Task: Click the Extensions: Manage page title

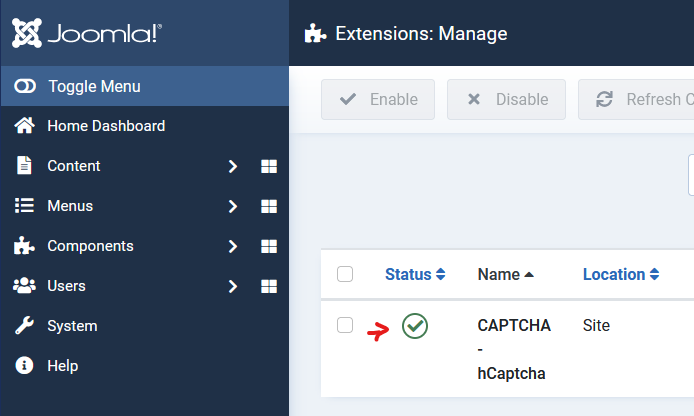Action: click(x=421, y=34)
